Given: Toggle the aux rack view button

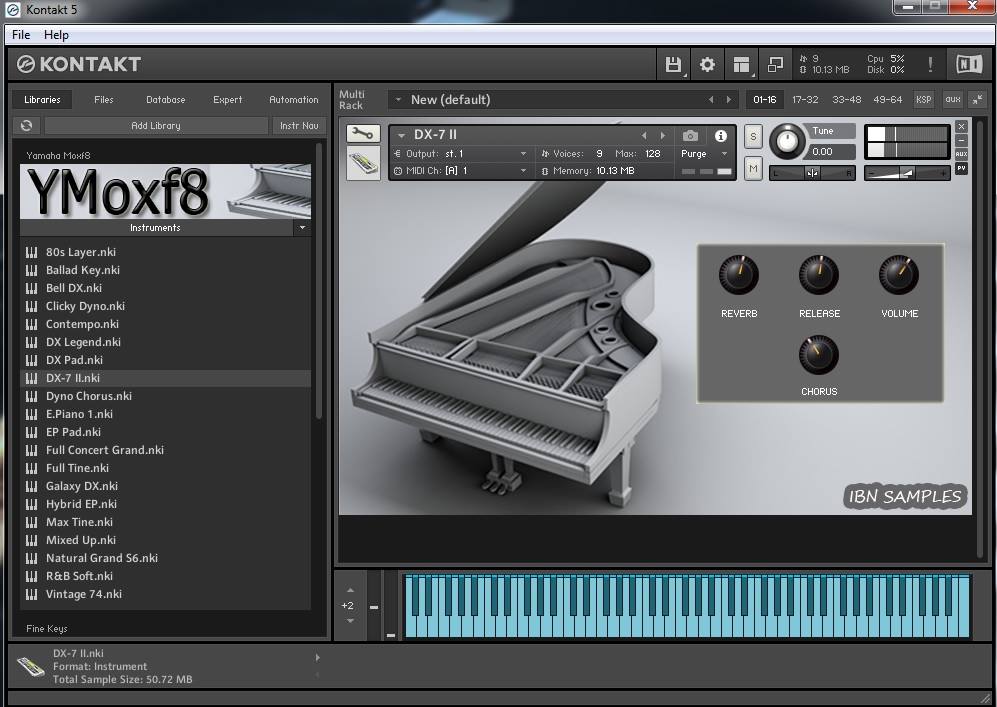Looking at the screenshot, I should pos(952,99).
